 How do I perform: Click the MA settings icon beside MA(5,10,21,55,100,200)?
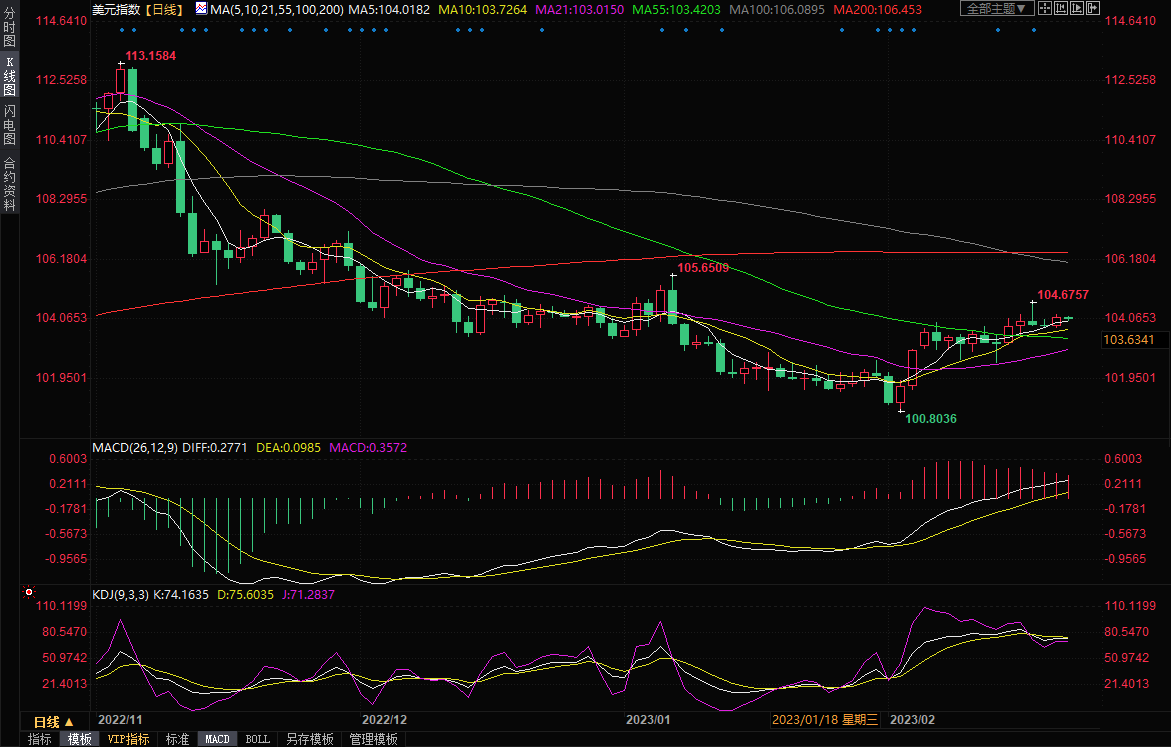(x=201, y=9)
